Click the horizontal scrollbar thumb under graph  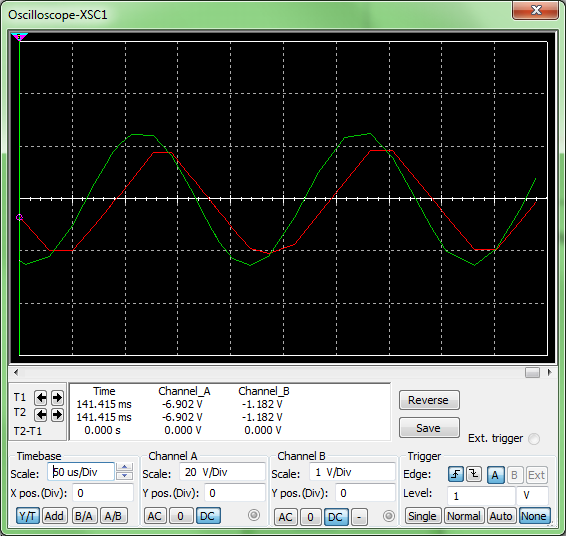click(x=532, y=372)
